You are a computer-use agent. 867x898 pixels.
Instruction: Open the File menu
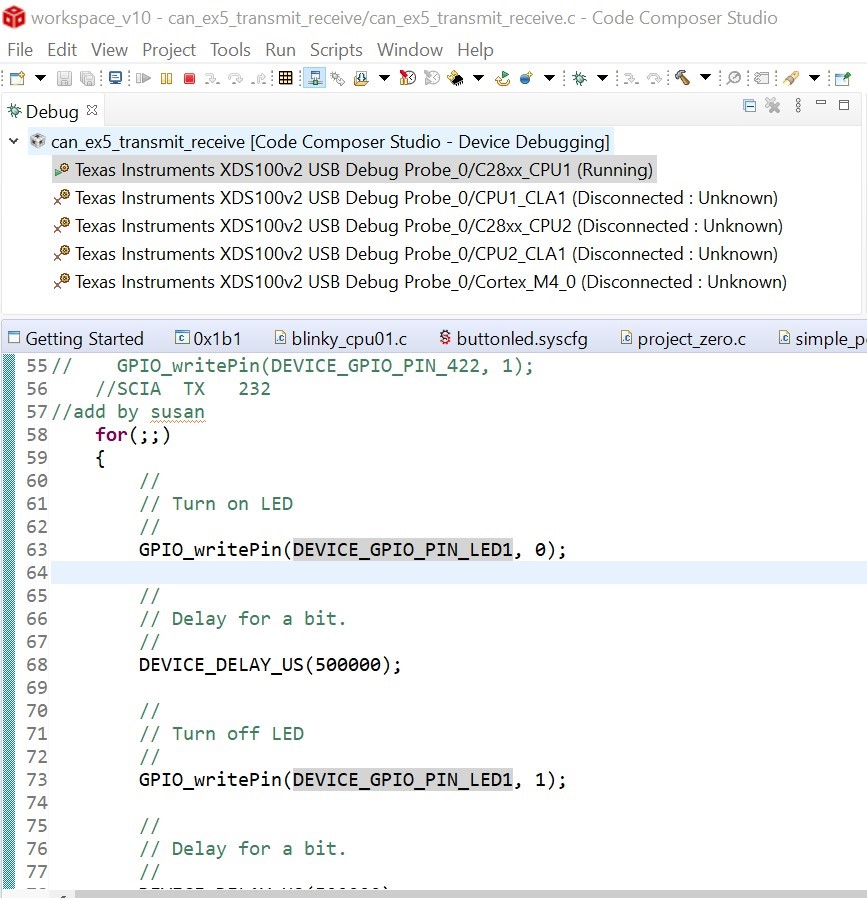pos(20,50)
